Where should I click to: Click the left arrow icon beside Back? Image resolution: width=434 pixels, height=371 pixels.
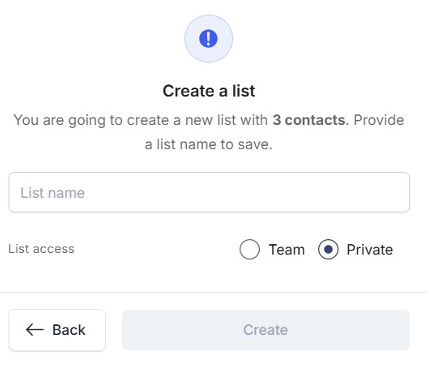[35, 330]
